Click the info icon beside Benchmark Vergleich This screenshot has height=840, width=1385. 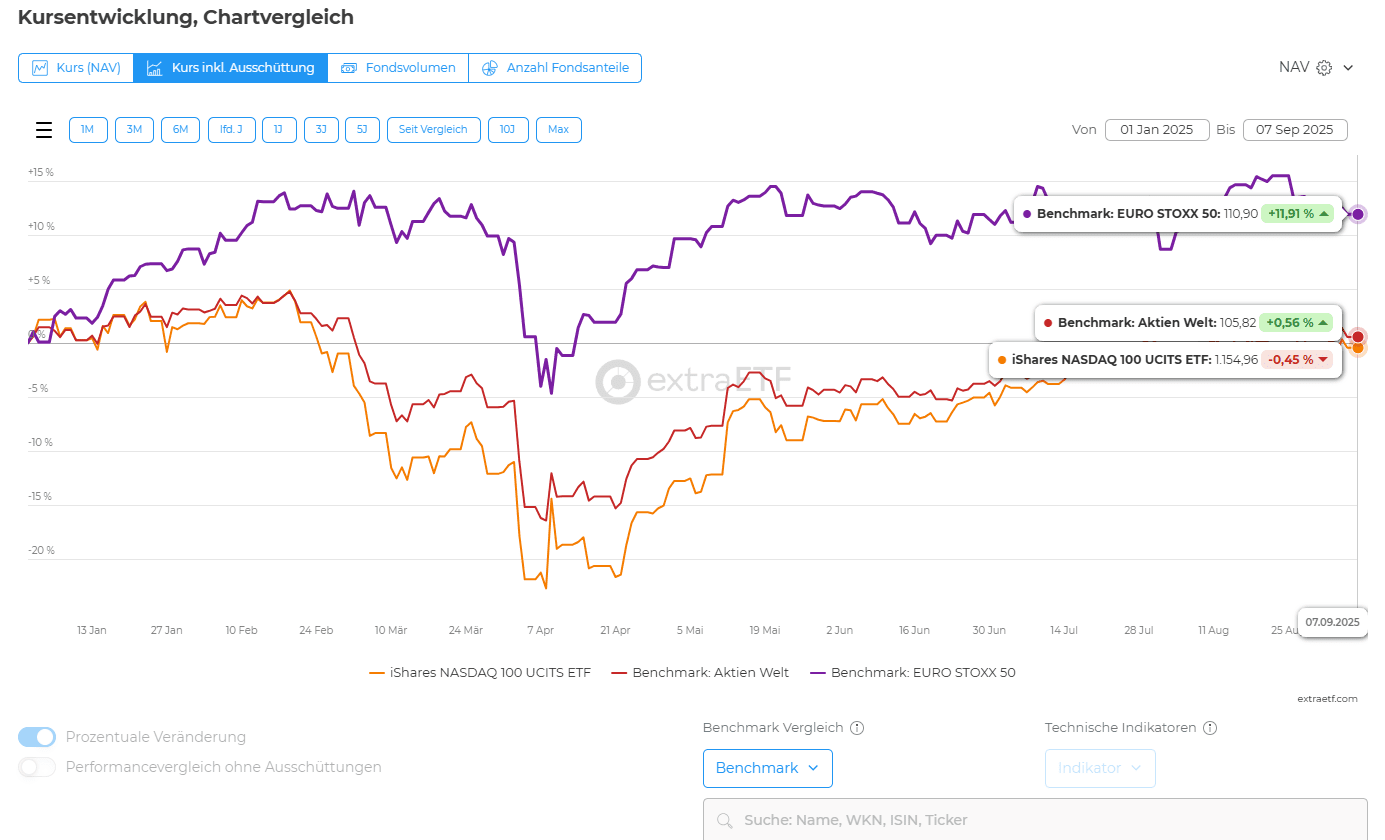coord(857,728)
